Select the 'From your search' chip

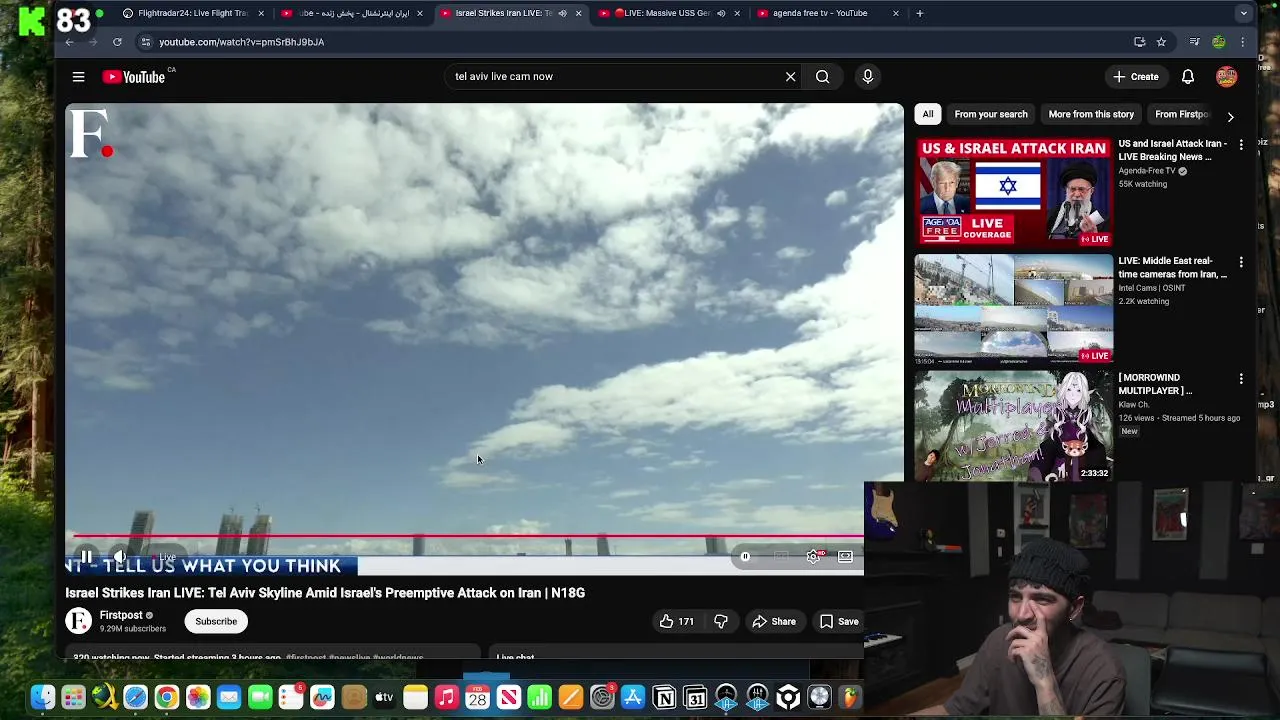tap(991, 114)
